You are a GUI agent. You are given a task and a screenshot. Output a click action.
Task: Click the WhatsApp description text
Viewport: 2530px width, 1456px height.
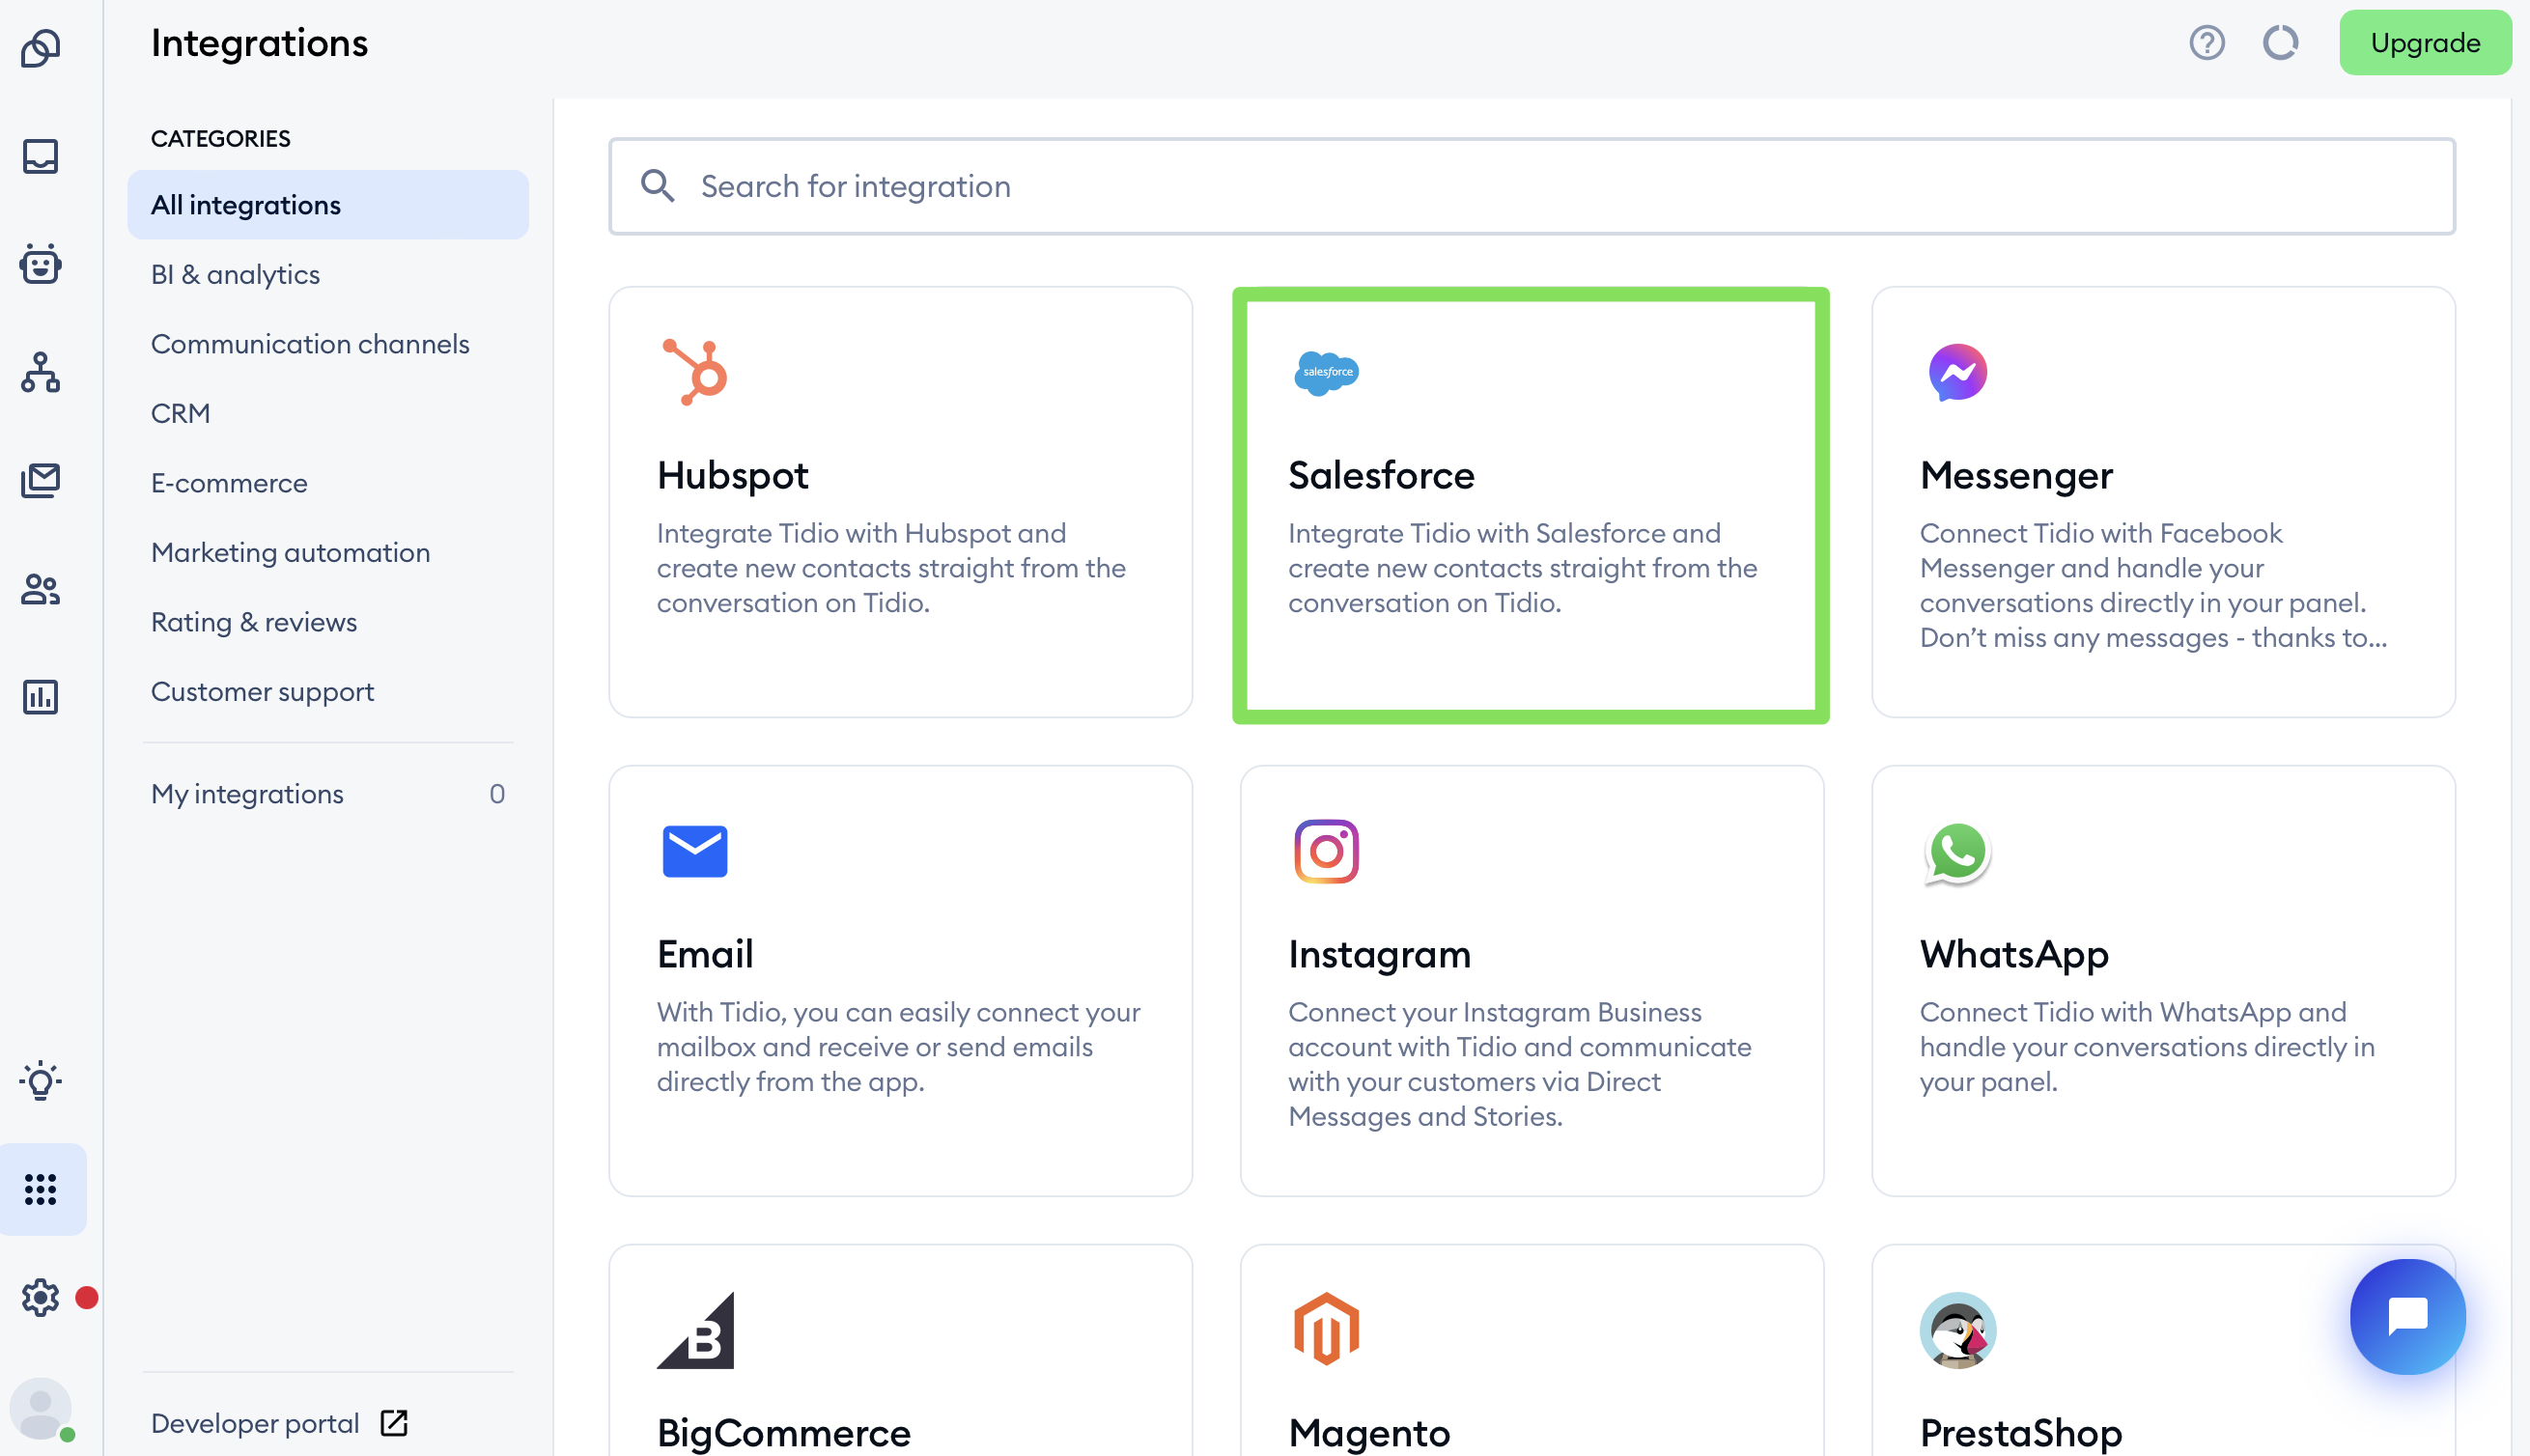(x=2147, y=1047)
